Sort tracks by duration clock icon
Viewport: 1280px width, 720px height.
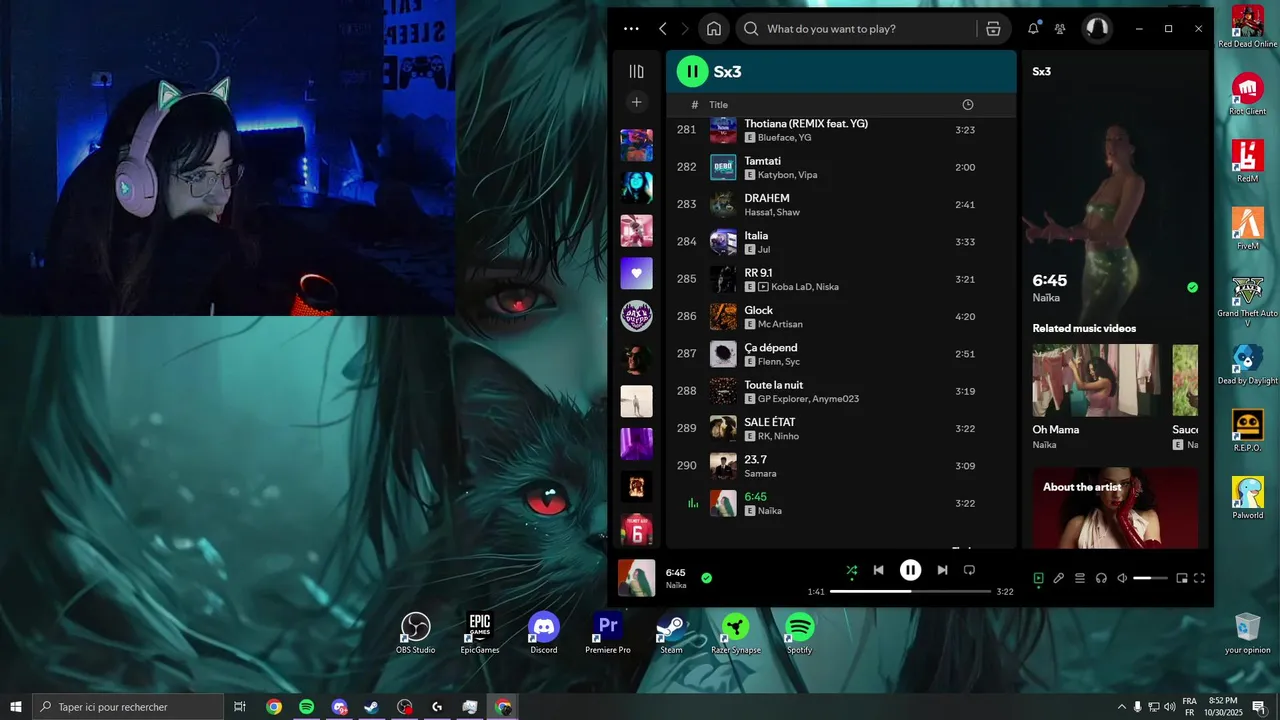pyautogui.click(x=967, y=105)
